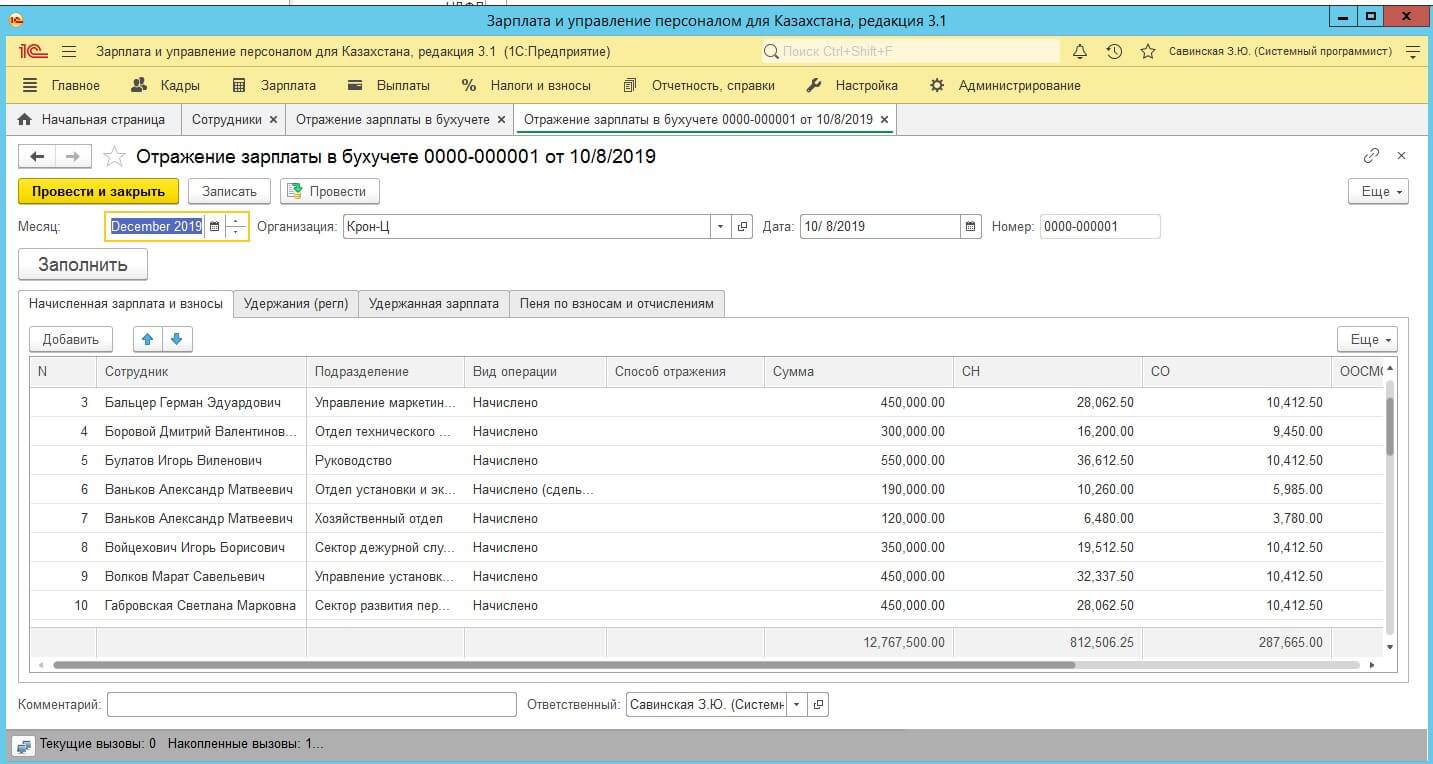Select row Габровская Светлана Марковна
1433x764 pixels.
tap(705, 605)
